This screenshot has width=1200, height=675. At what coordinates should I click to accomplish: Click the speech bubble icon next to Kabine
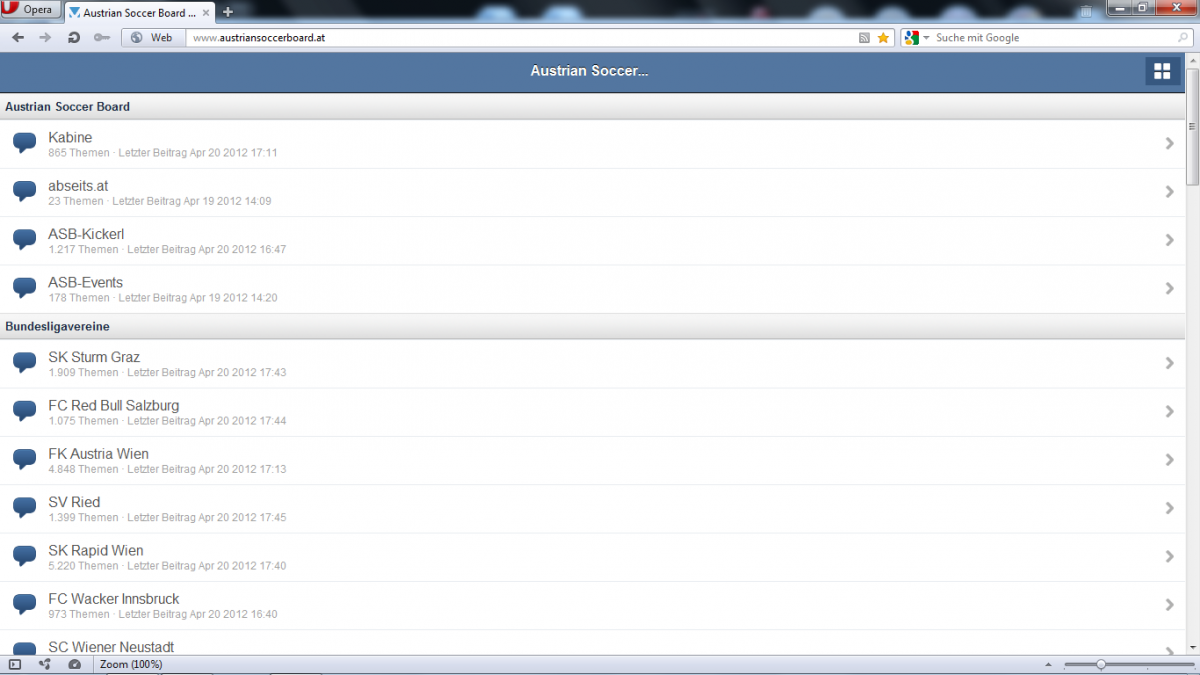25,143
